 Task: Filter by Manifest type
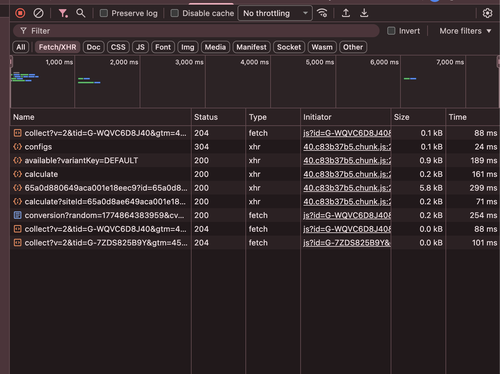click(x=251, y=47)
